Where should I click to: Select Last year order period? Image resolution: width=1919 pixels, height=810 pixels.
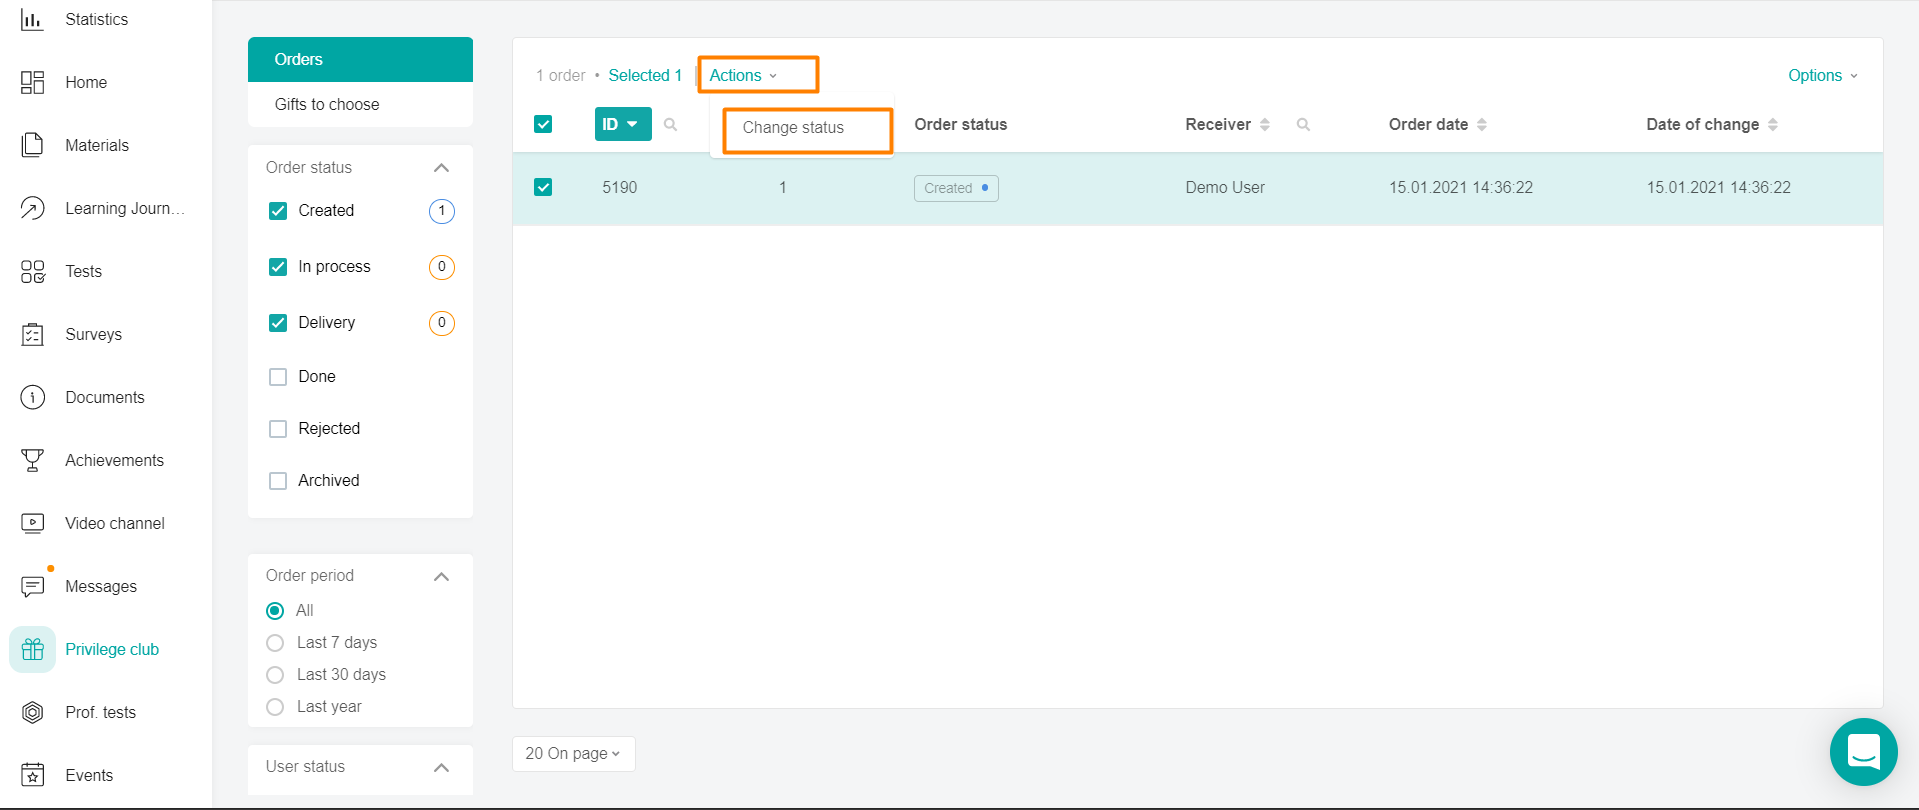[x=275, y=707]
